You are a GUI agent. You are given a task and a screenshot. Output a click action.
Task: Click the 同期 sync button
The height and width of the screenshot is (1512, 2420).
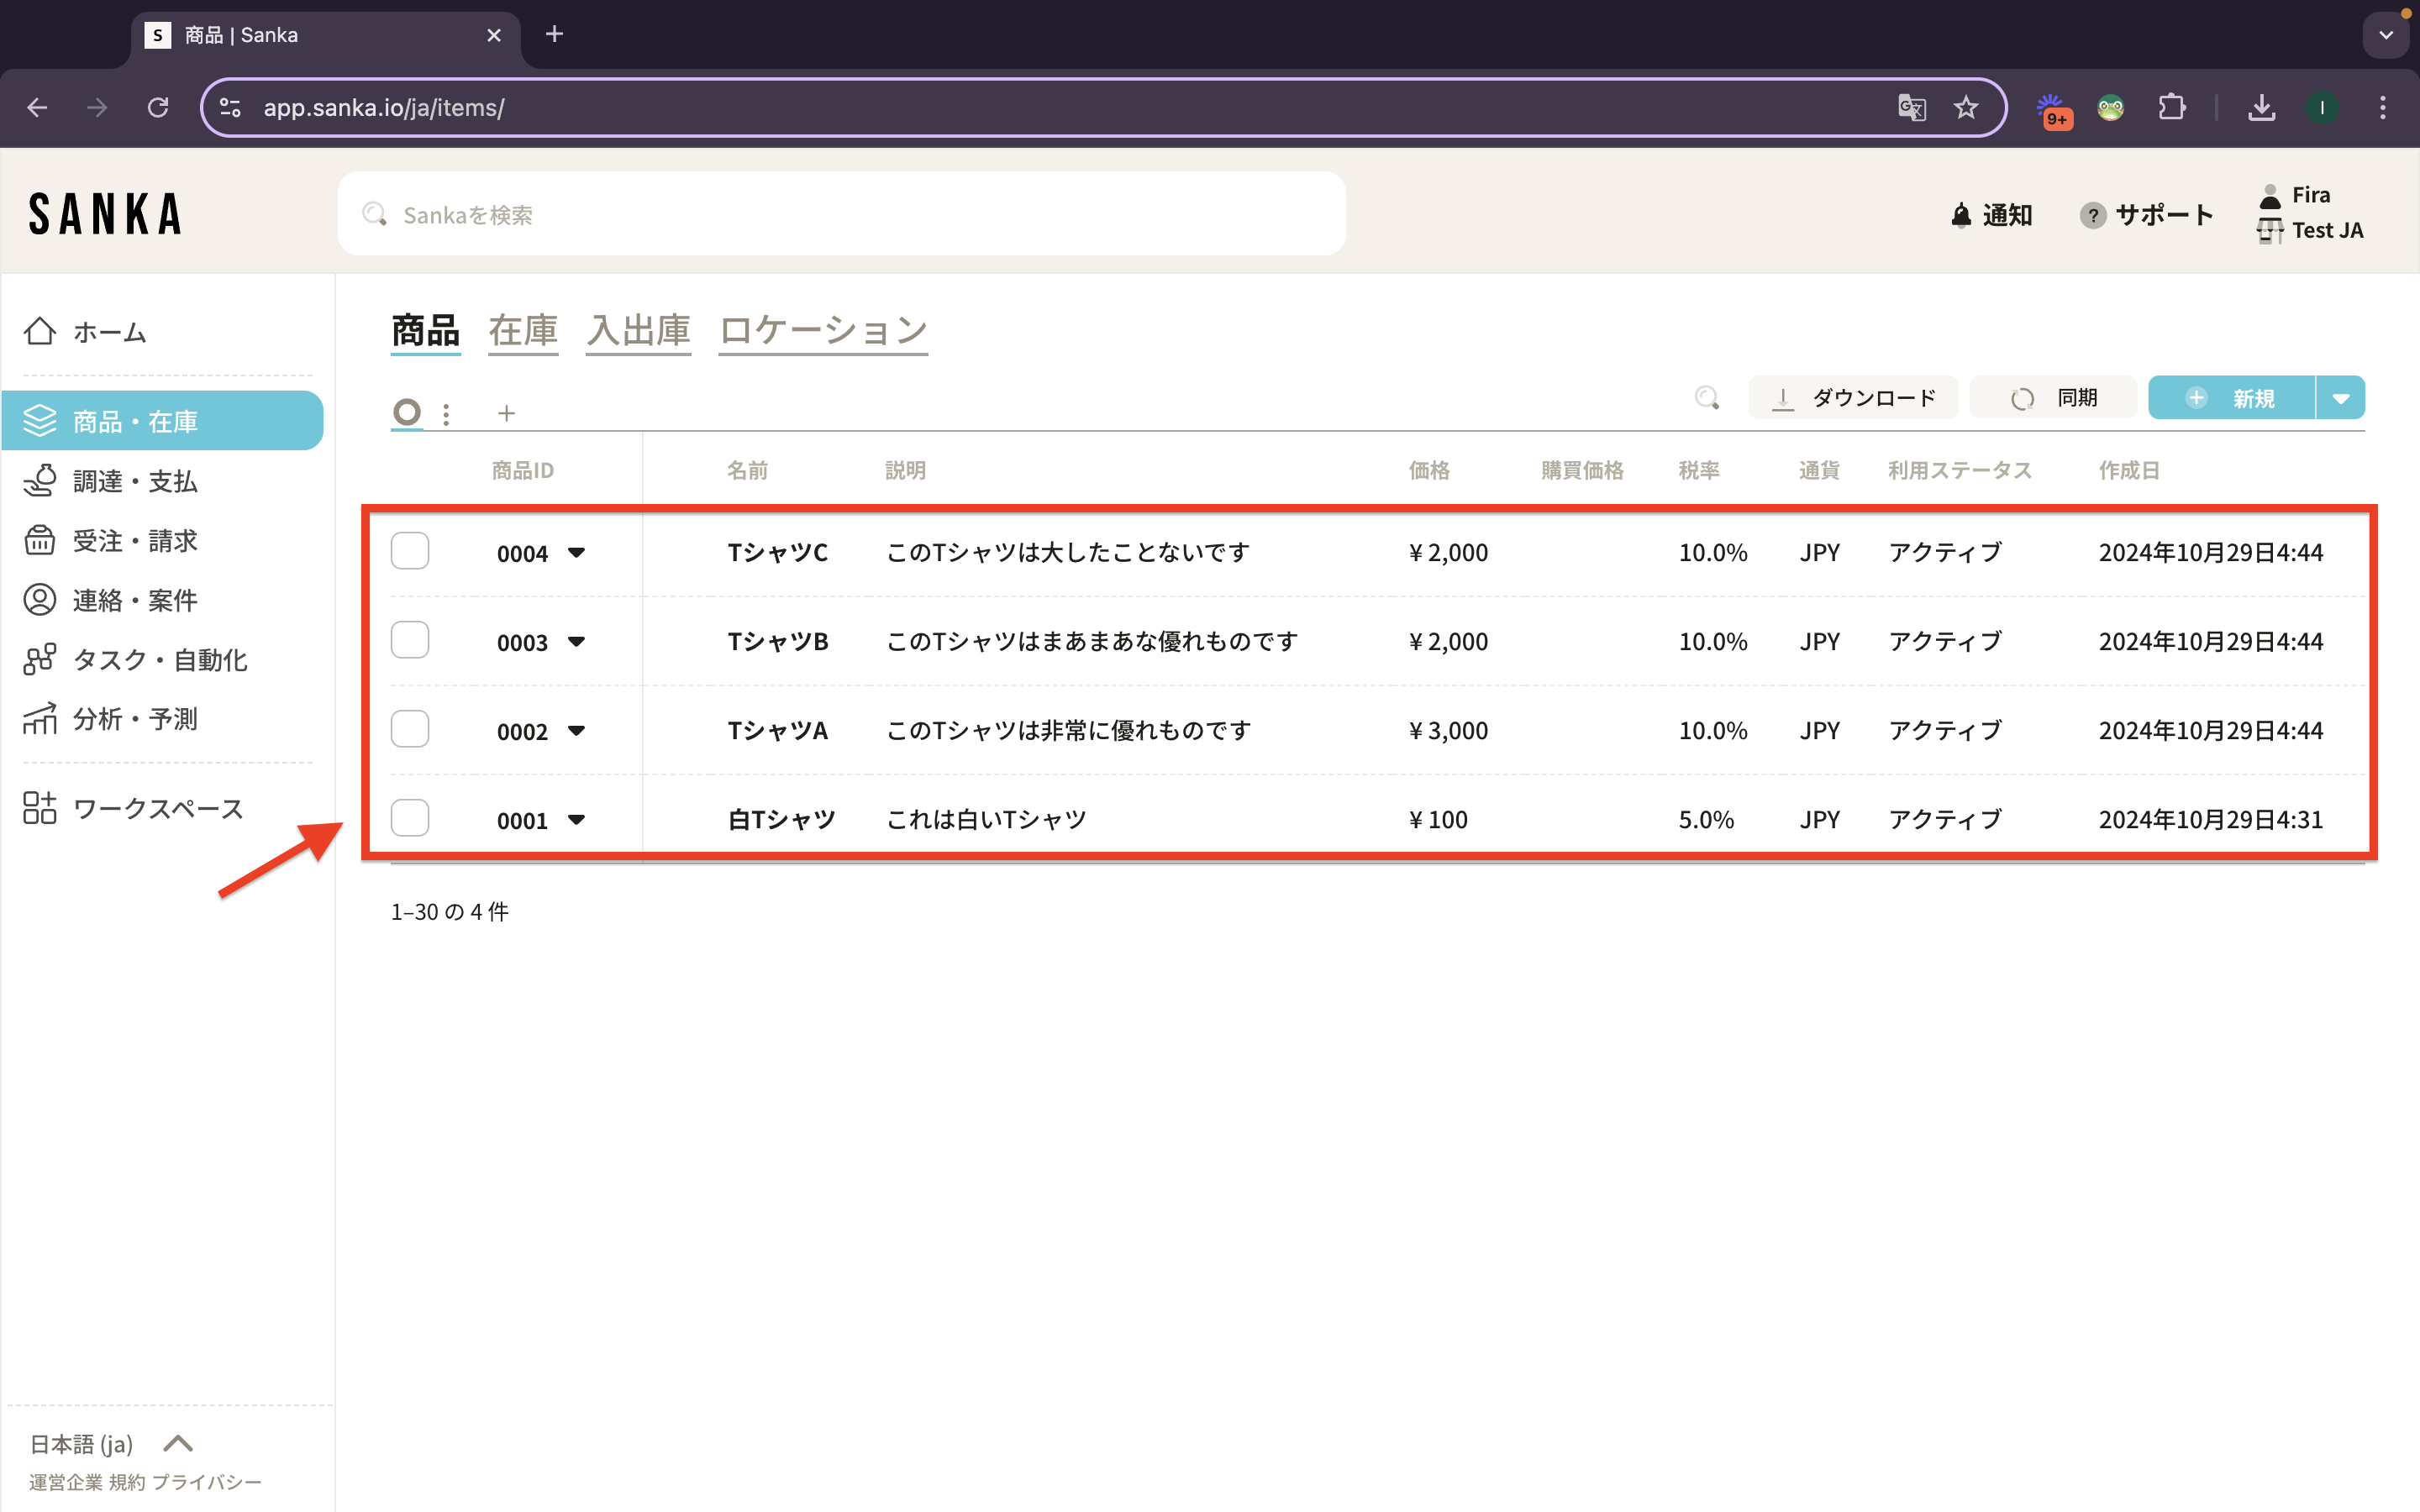click(2053, 398)
